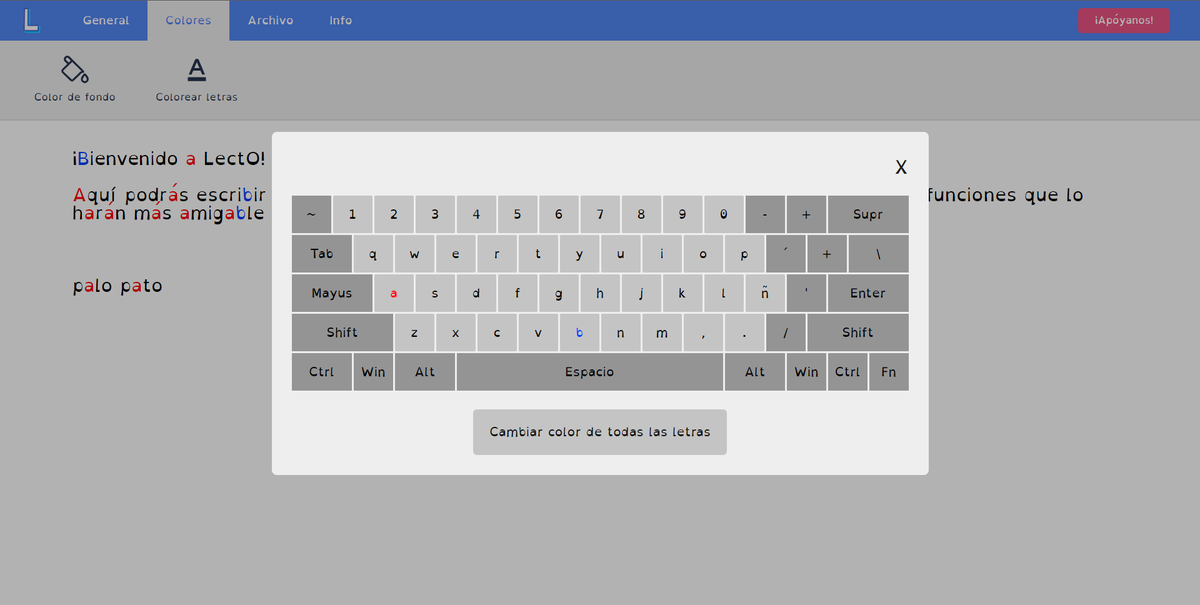Select the letter c key
This screenshot has height=605, width=1200.
pyautogui.click(x=497, y=332)
